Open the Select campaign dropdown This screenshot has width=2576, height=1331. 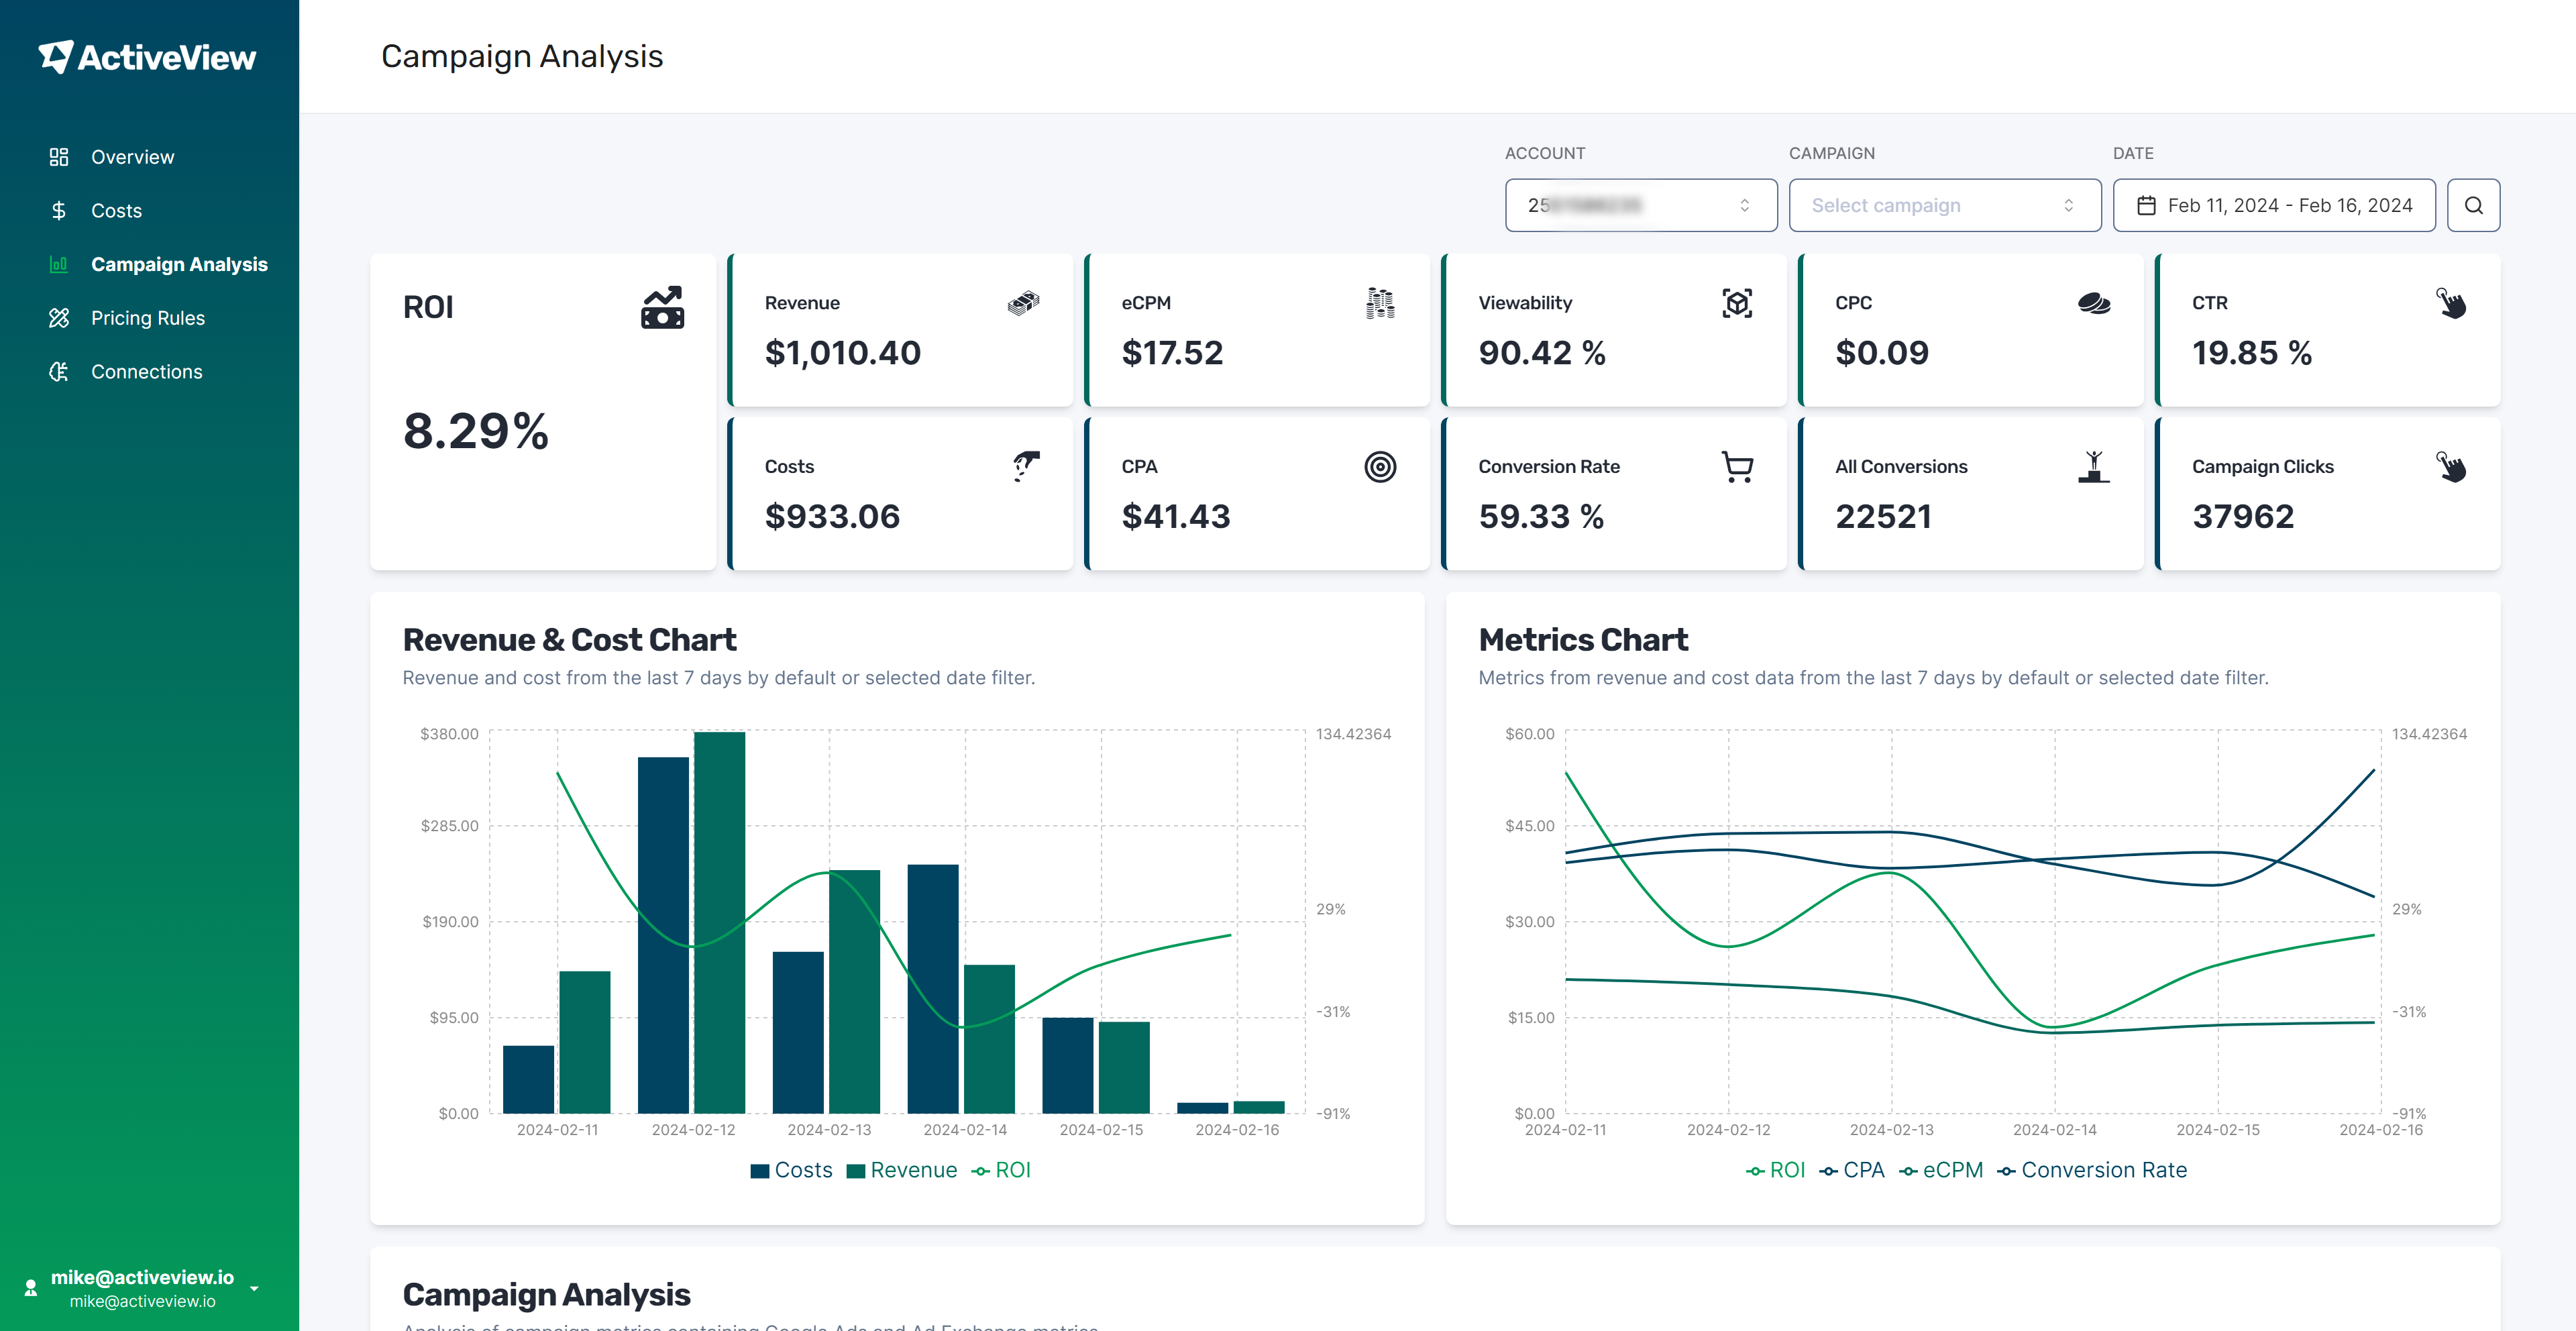tap(1944, 204)
